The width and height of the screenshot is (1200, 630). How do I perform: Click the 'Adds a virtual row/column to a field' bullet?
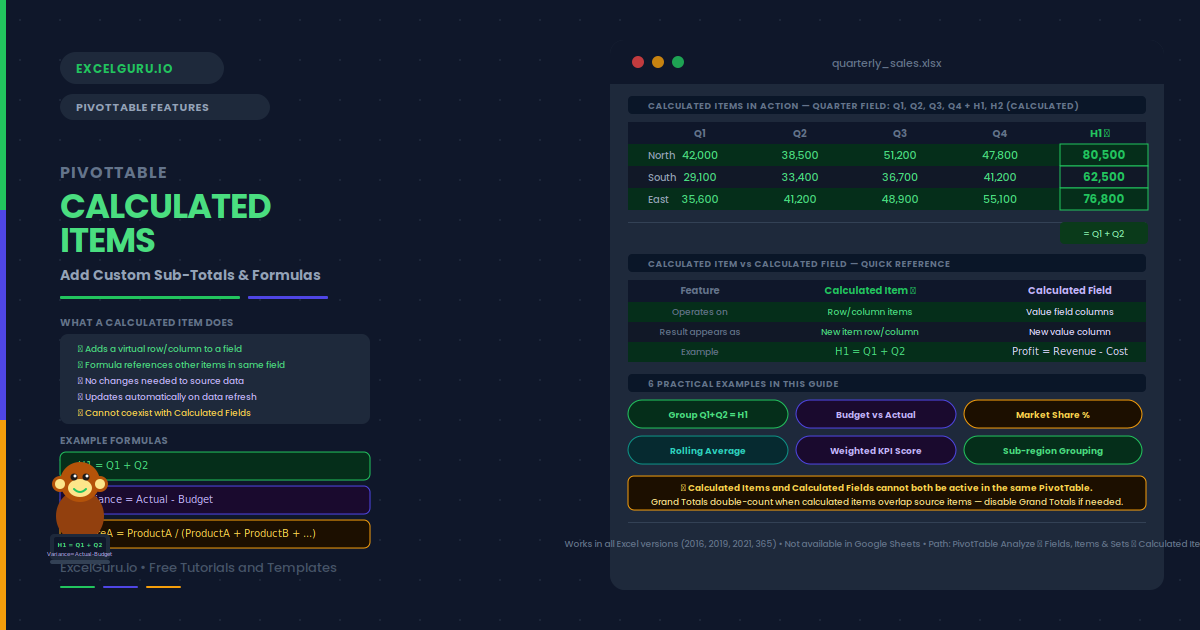point(160,349)
